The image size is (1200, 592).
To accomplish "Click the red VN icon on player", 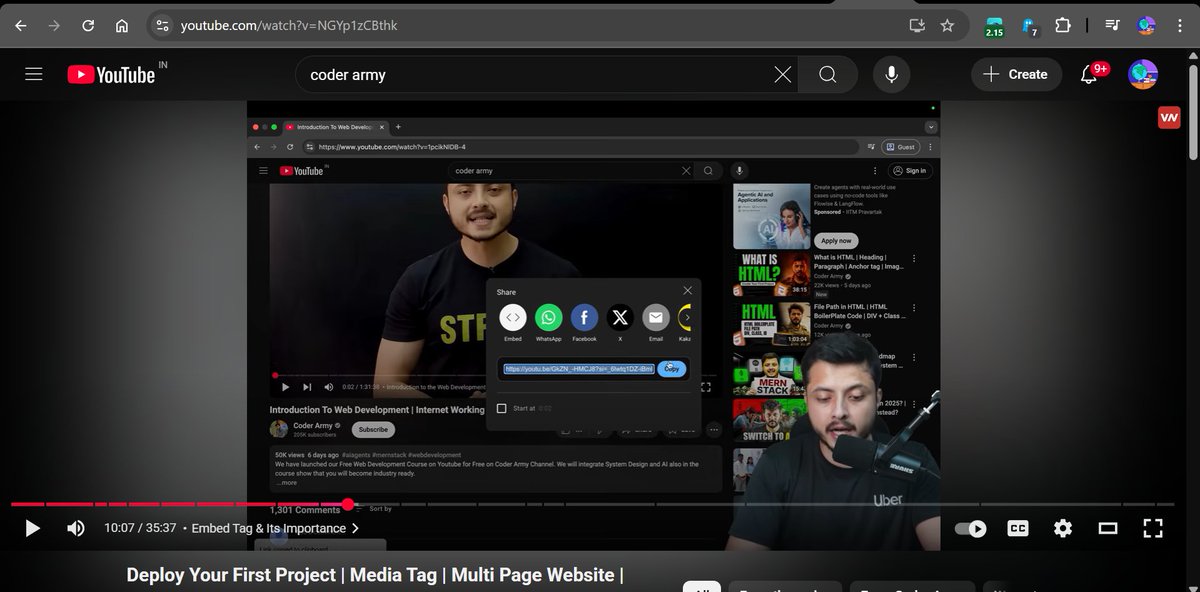I will click(x=1168, y=117).
